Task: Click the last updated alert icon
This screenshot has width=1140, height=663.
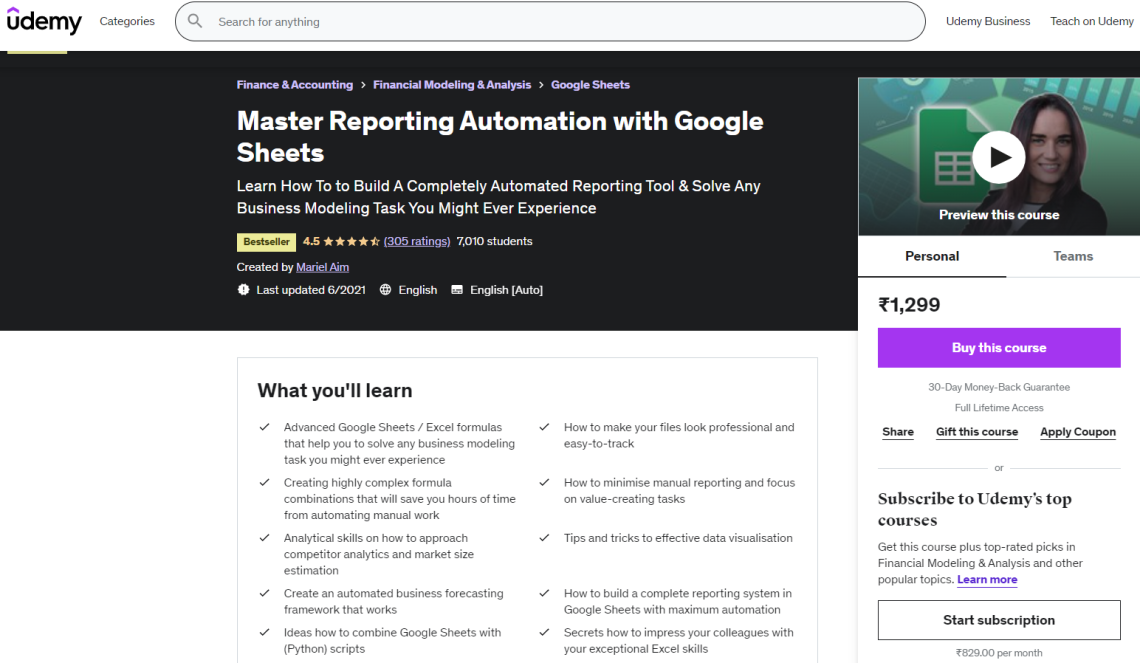Action: pos(244,289)
